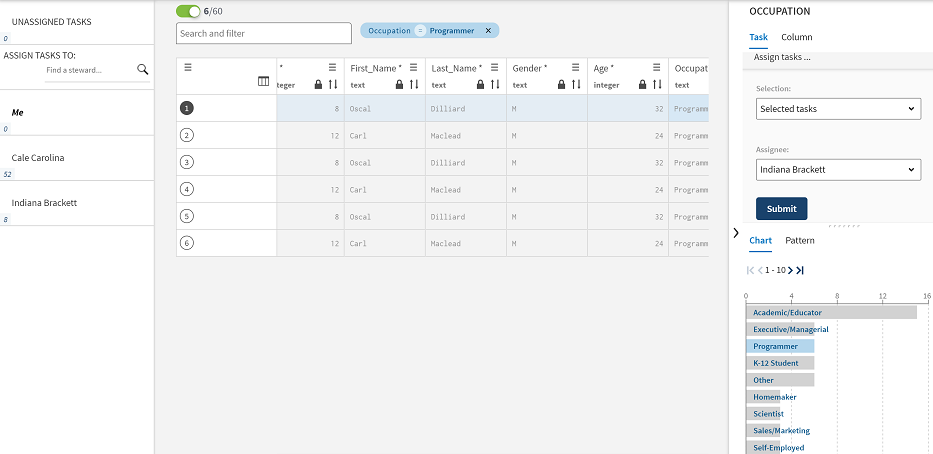Select row 1 number circle
This screenshot has width=933, height=454.
click(187, 108)
